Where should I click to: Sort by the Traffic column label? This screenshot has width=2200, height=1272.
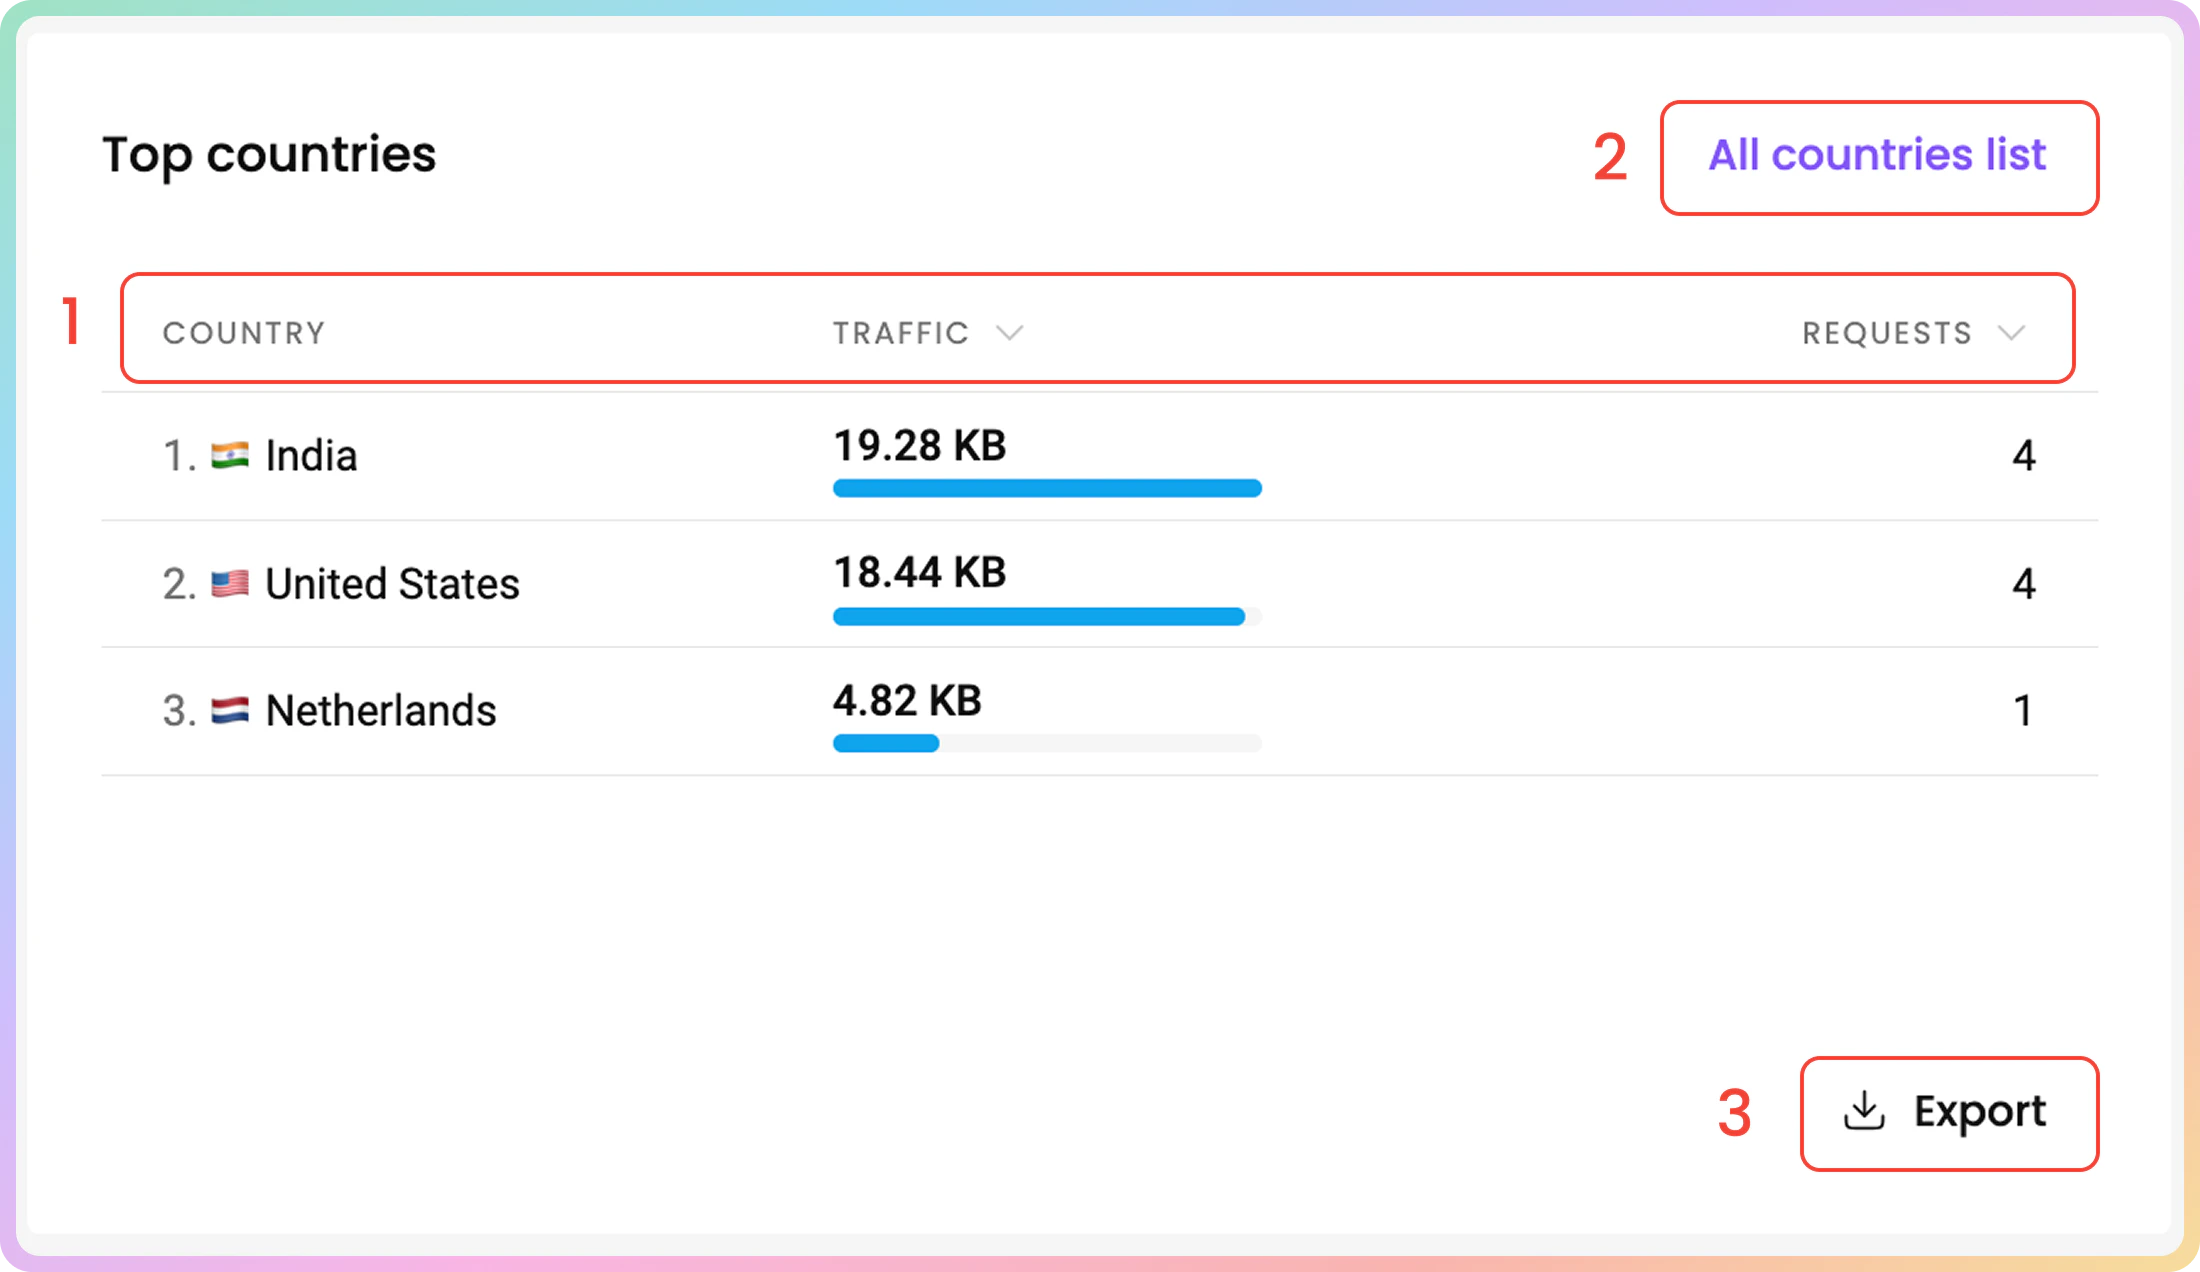901,333
